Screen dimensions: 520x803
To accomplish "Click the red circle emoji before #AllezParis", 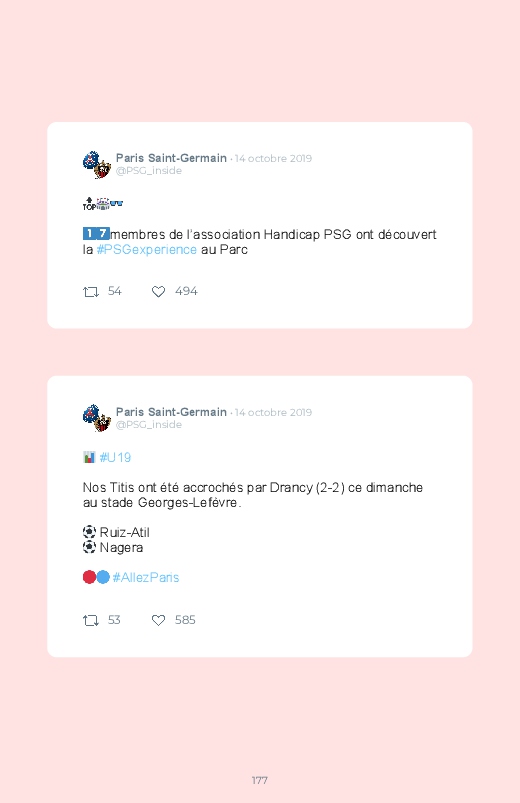I will point(89,577).
